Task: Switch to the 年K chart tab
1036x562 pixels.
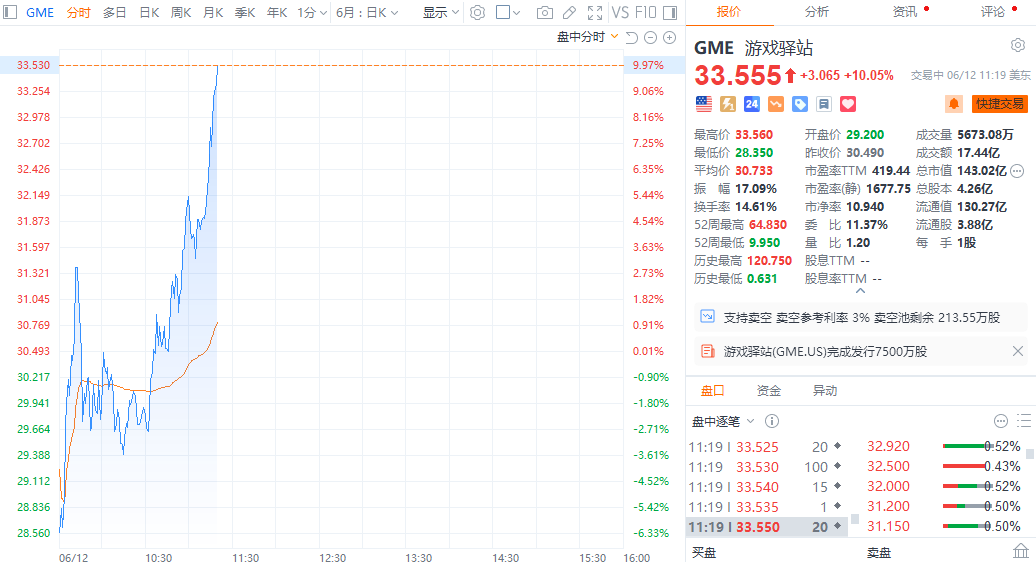Action: pos(277,13)
